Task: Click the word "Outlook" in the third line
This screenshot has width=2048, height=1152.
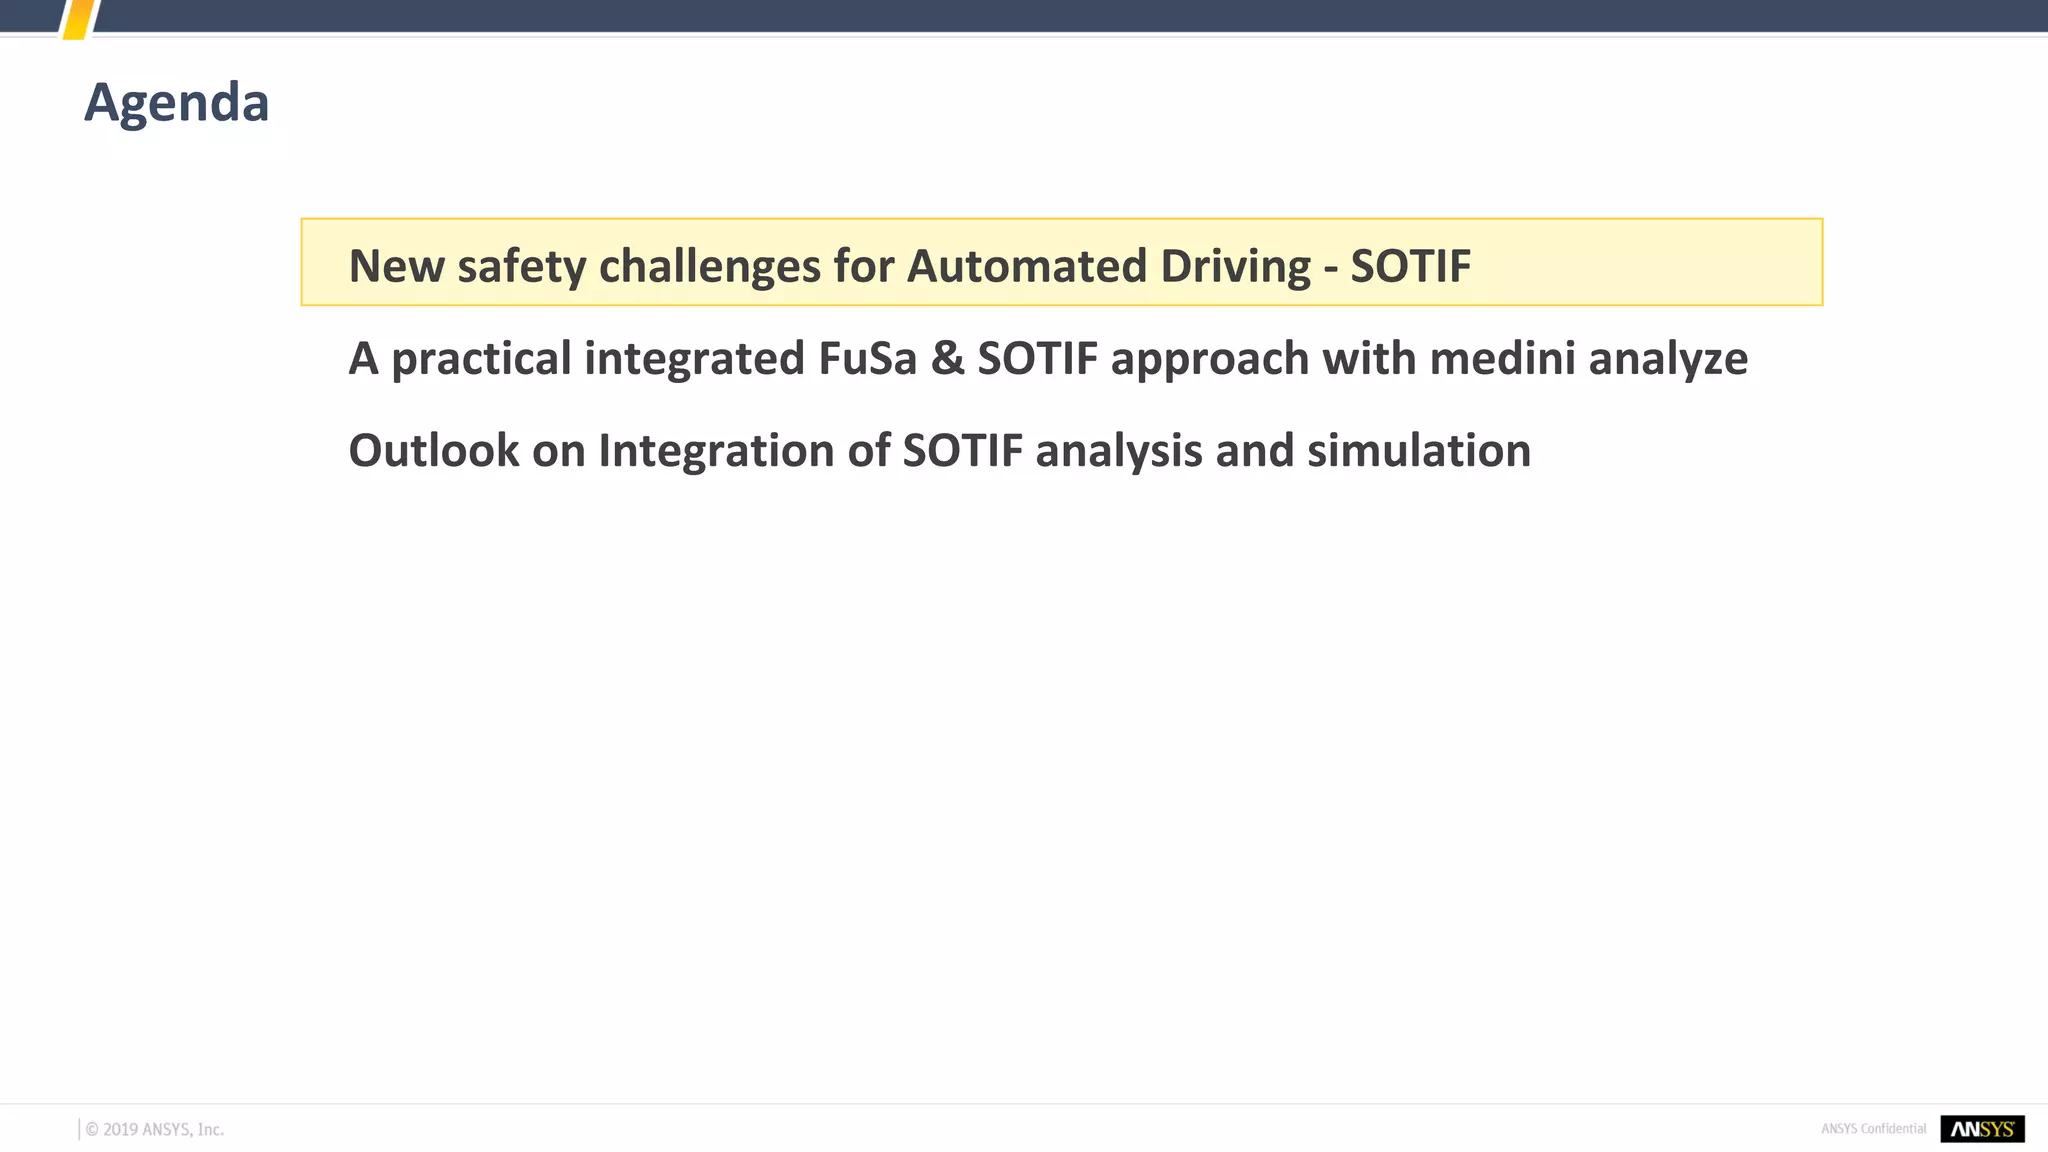Action: (433, 451)
